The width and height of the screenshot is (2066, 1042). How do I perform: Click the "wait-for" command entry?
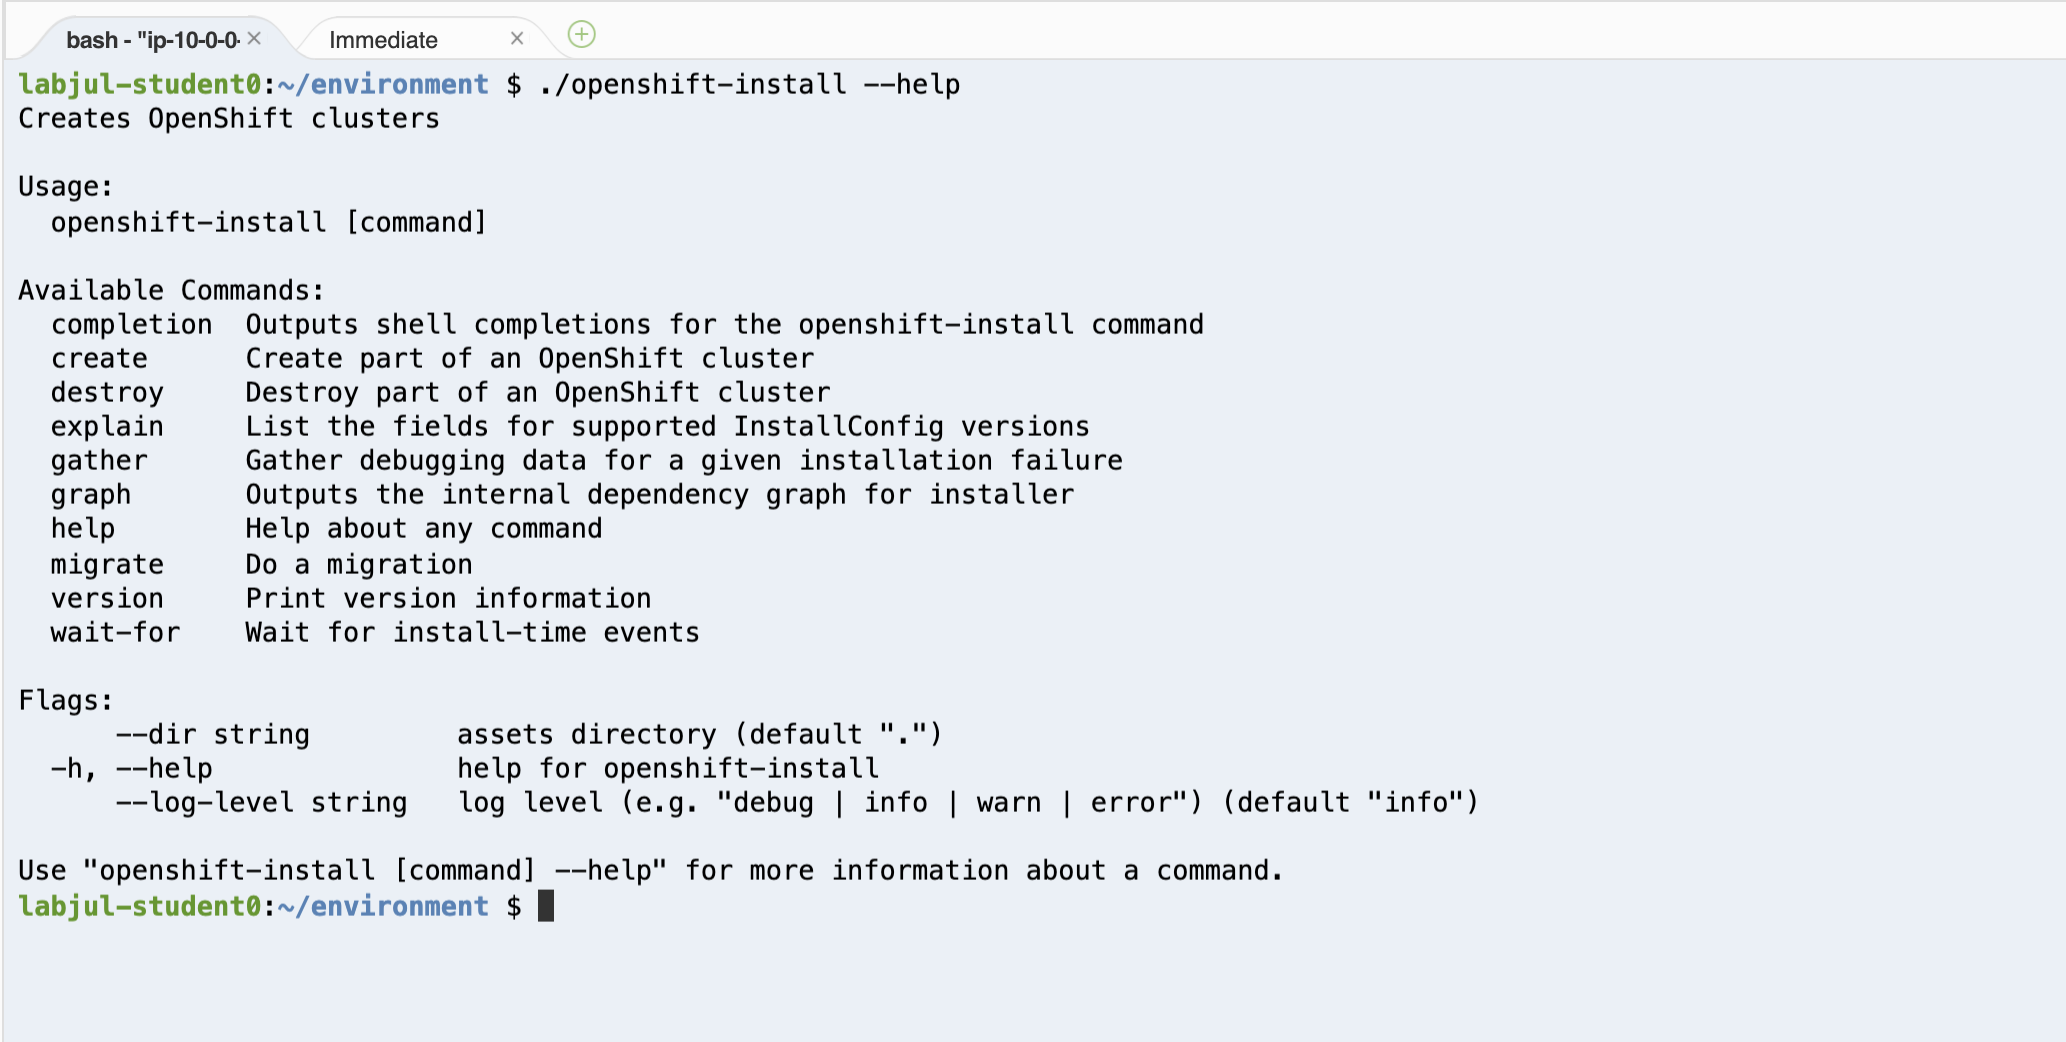pyautogui.click(x=115, y=632)
